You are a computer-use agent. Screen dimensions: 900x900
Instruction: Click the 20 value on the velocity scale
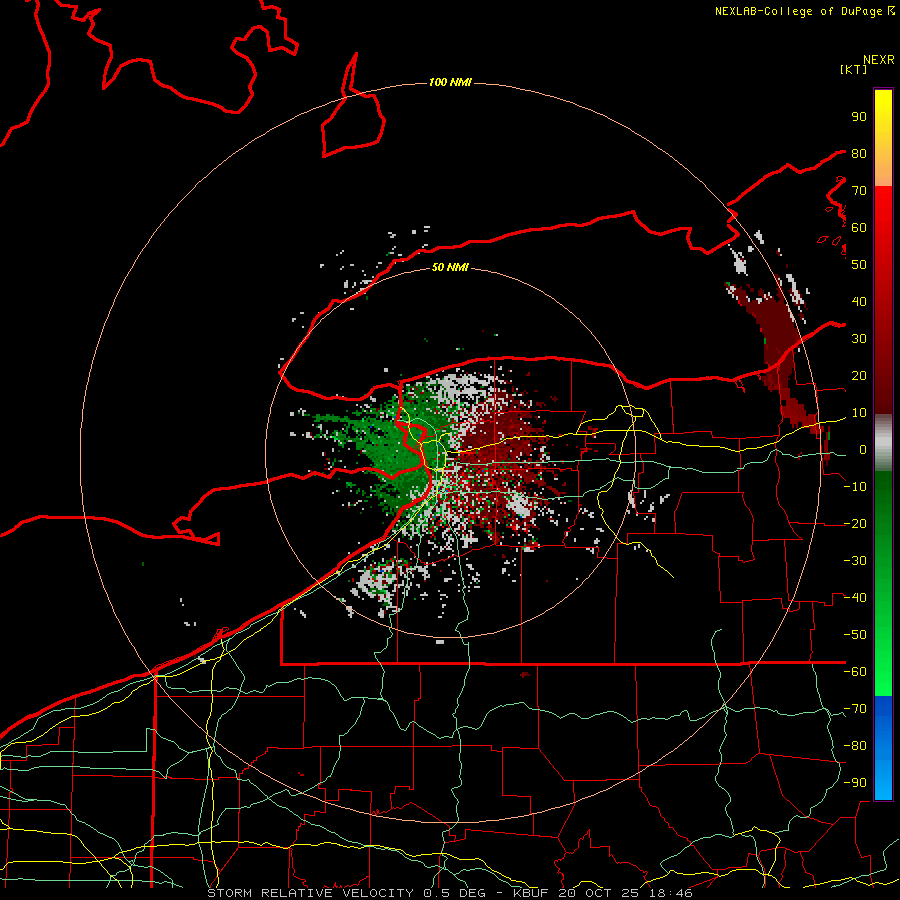click(859, 375)
